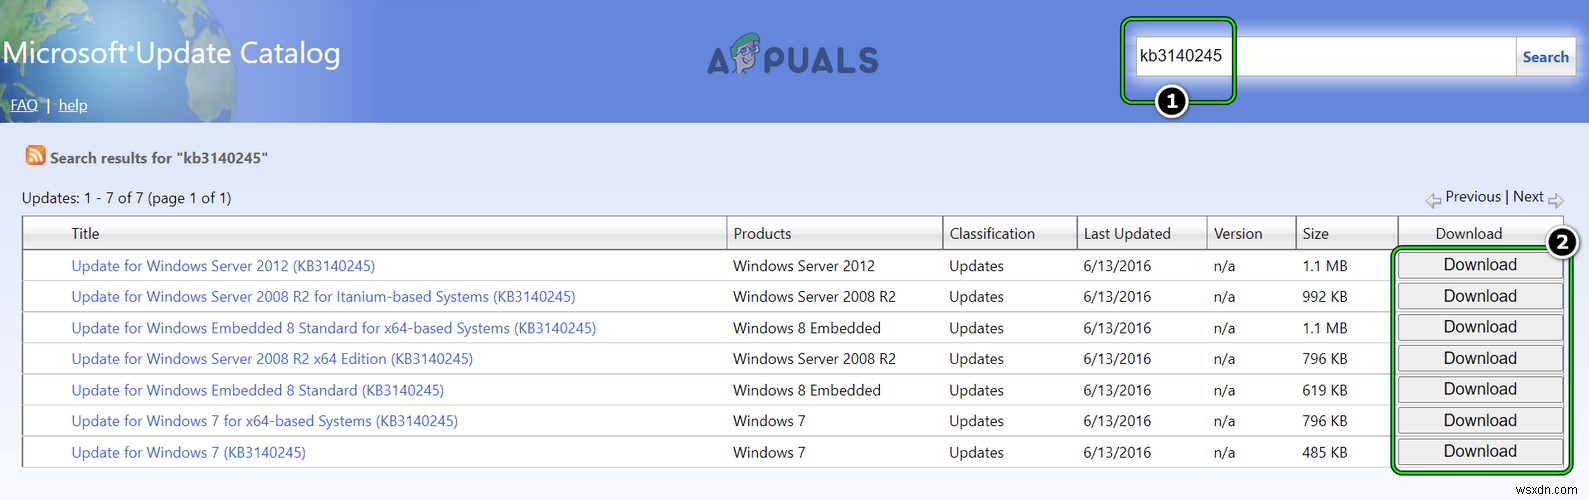Viewport: 1589px width, 500px height.
Task: Click the Search button
Action: 1545,57
